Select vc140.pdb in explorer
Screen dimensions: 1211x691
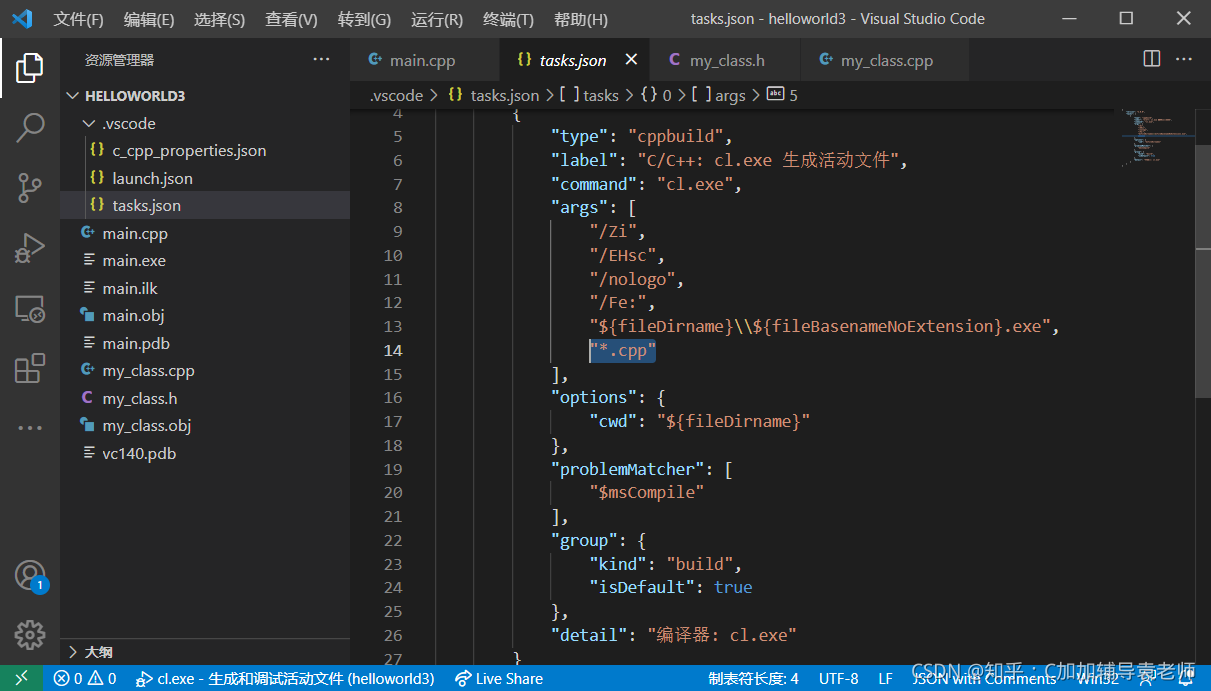tap(205, 453)
